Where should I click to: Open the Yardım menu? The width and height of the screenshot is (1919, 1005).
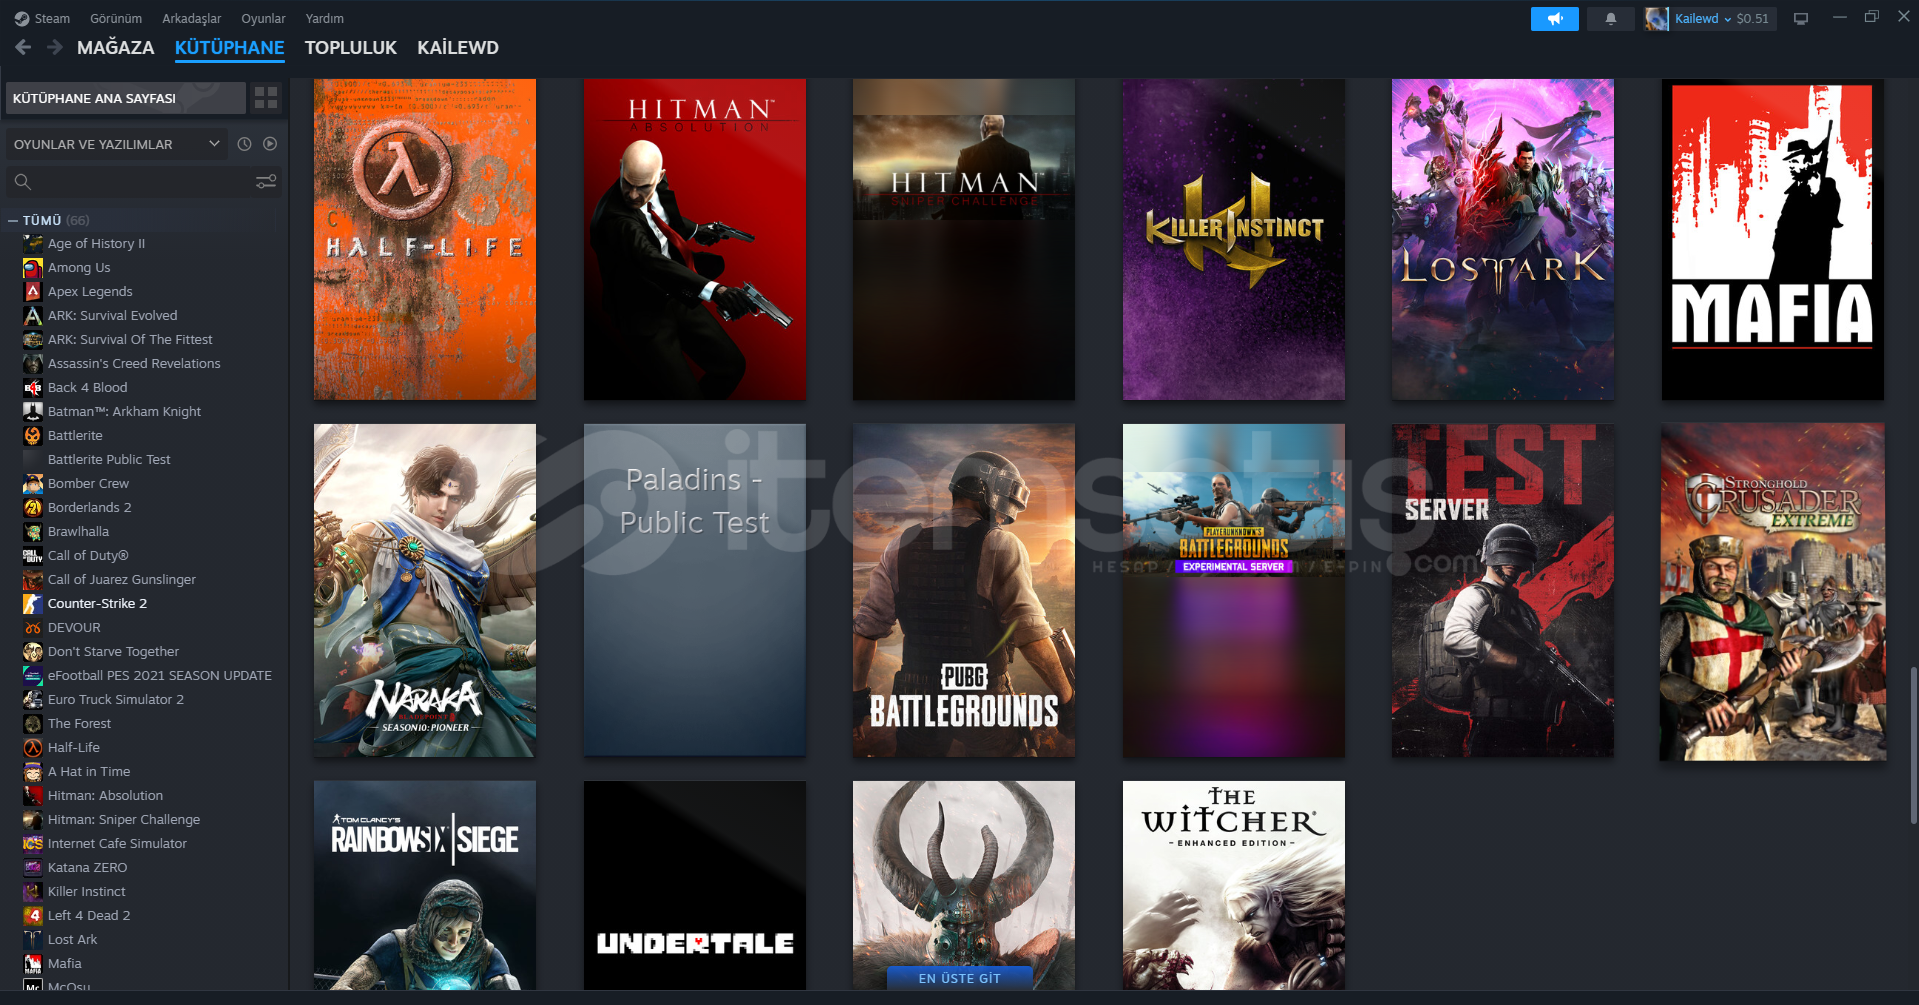(x=324, y=19)
